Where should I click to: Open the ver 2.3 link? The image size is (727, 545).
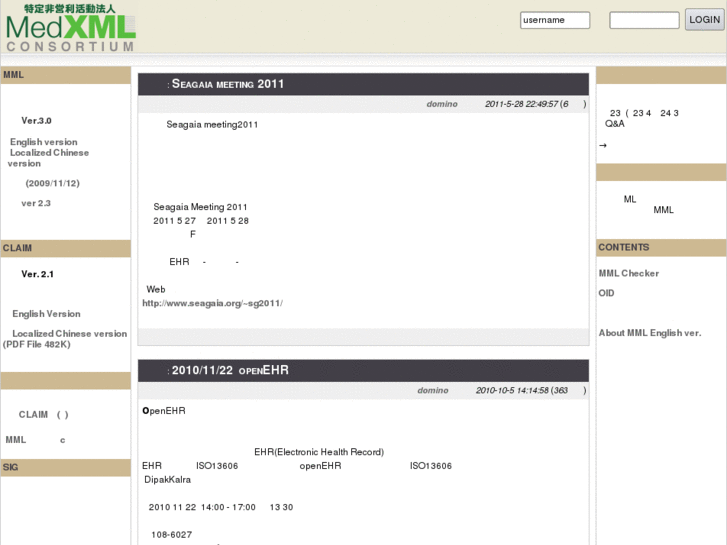pos(36,203)
